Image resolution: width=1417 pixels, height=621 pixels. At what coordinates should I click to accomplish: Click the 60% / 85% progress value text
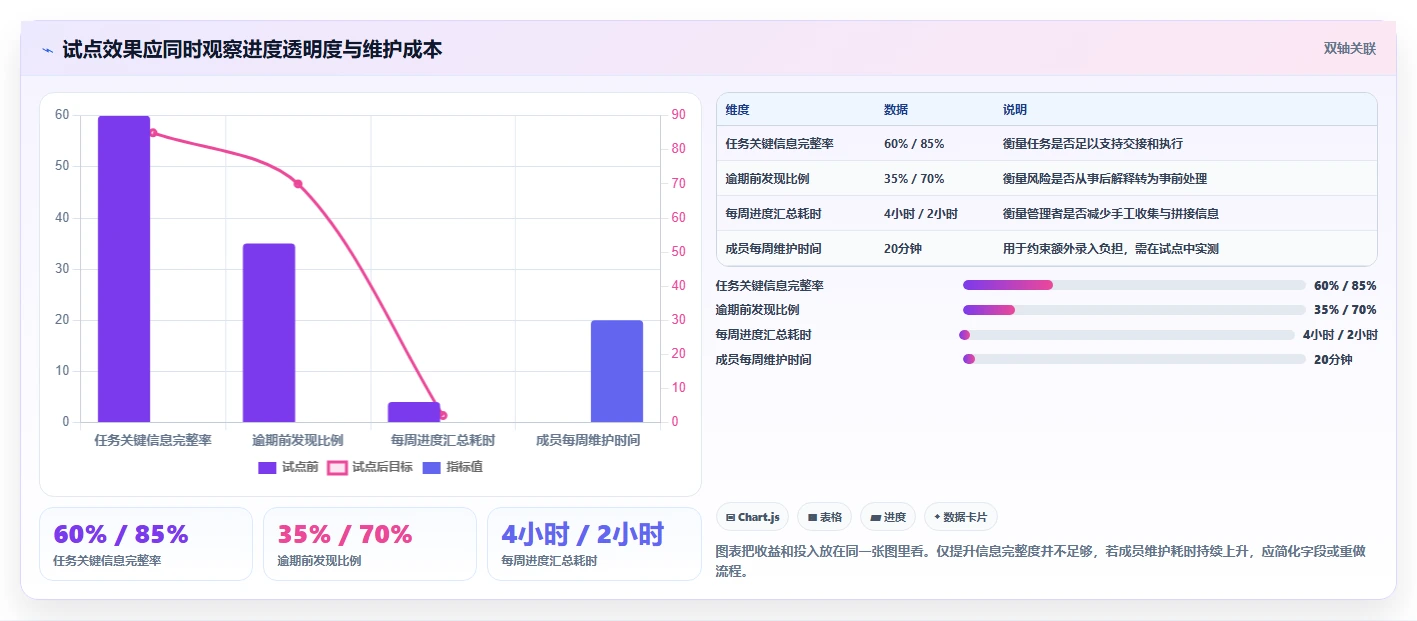click(x=1345, y=285)
